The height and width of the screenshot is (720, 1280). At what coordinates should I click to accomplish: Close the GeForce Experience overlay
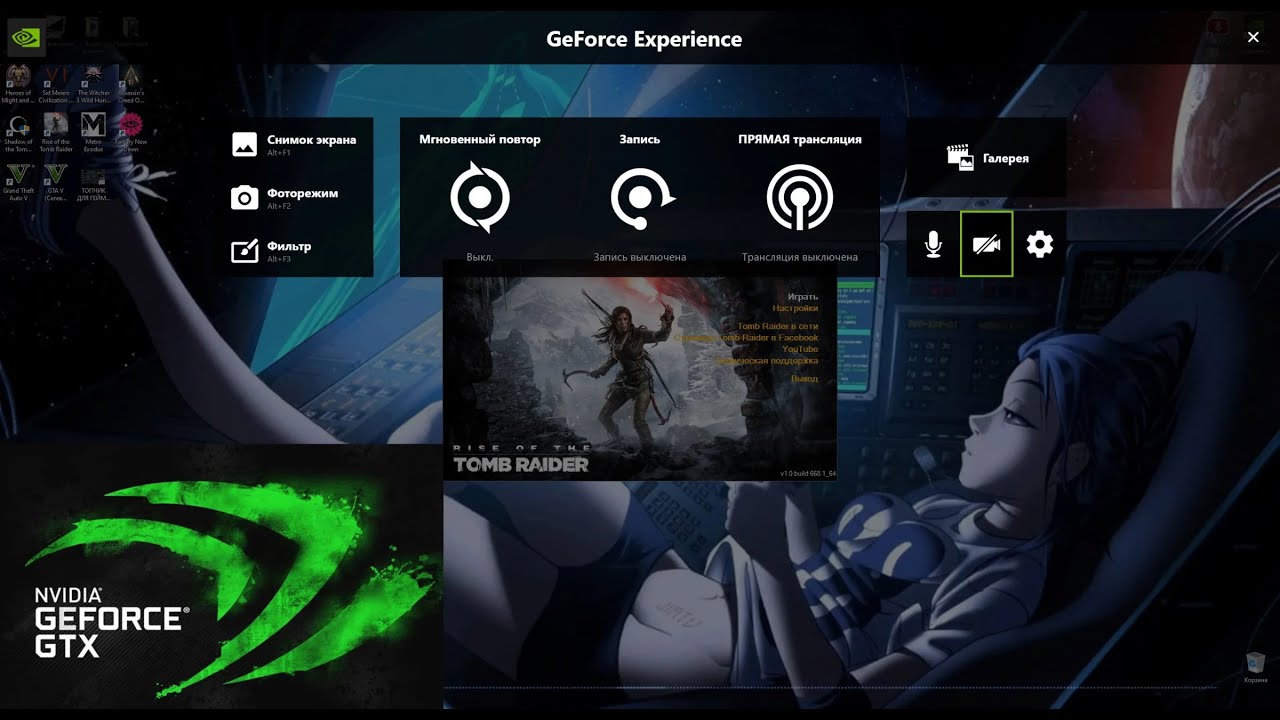pyautogui.click(x=1253, y=37)
